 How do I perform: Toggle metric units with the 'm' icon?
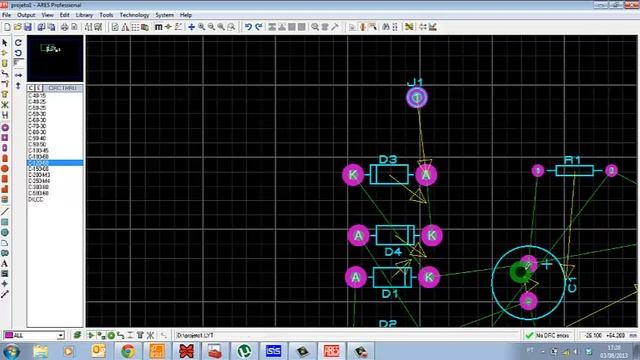click(x=158, y=27)
